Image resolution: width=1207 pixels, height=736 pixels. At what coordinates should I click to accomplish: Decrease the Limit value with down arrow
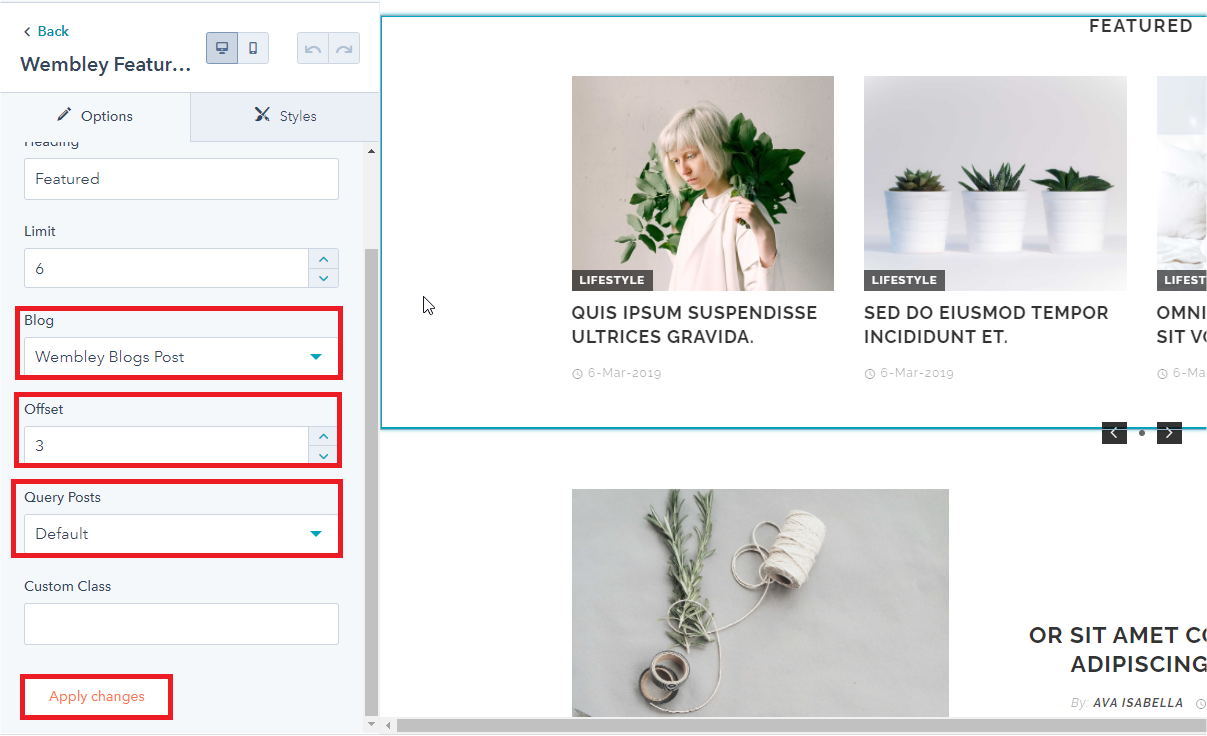point(323,278)
